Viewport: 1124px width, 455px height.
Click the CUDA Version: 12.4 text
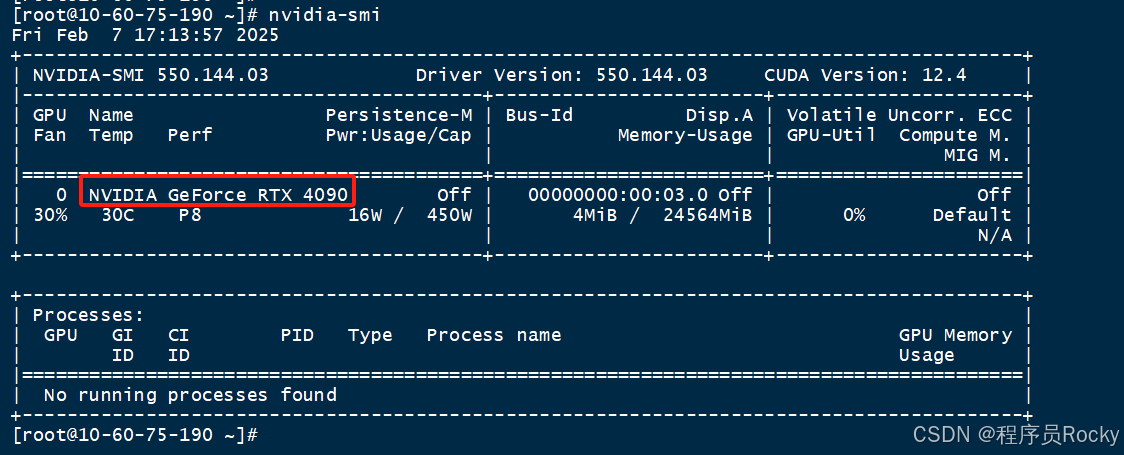tap(865, 75)
